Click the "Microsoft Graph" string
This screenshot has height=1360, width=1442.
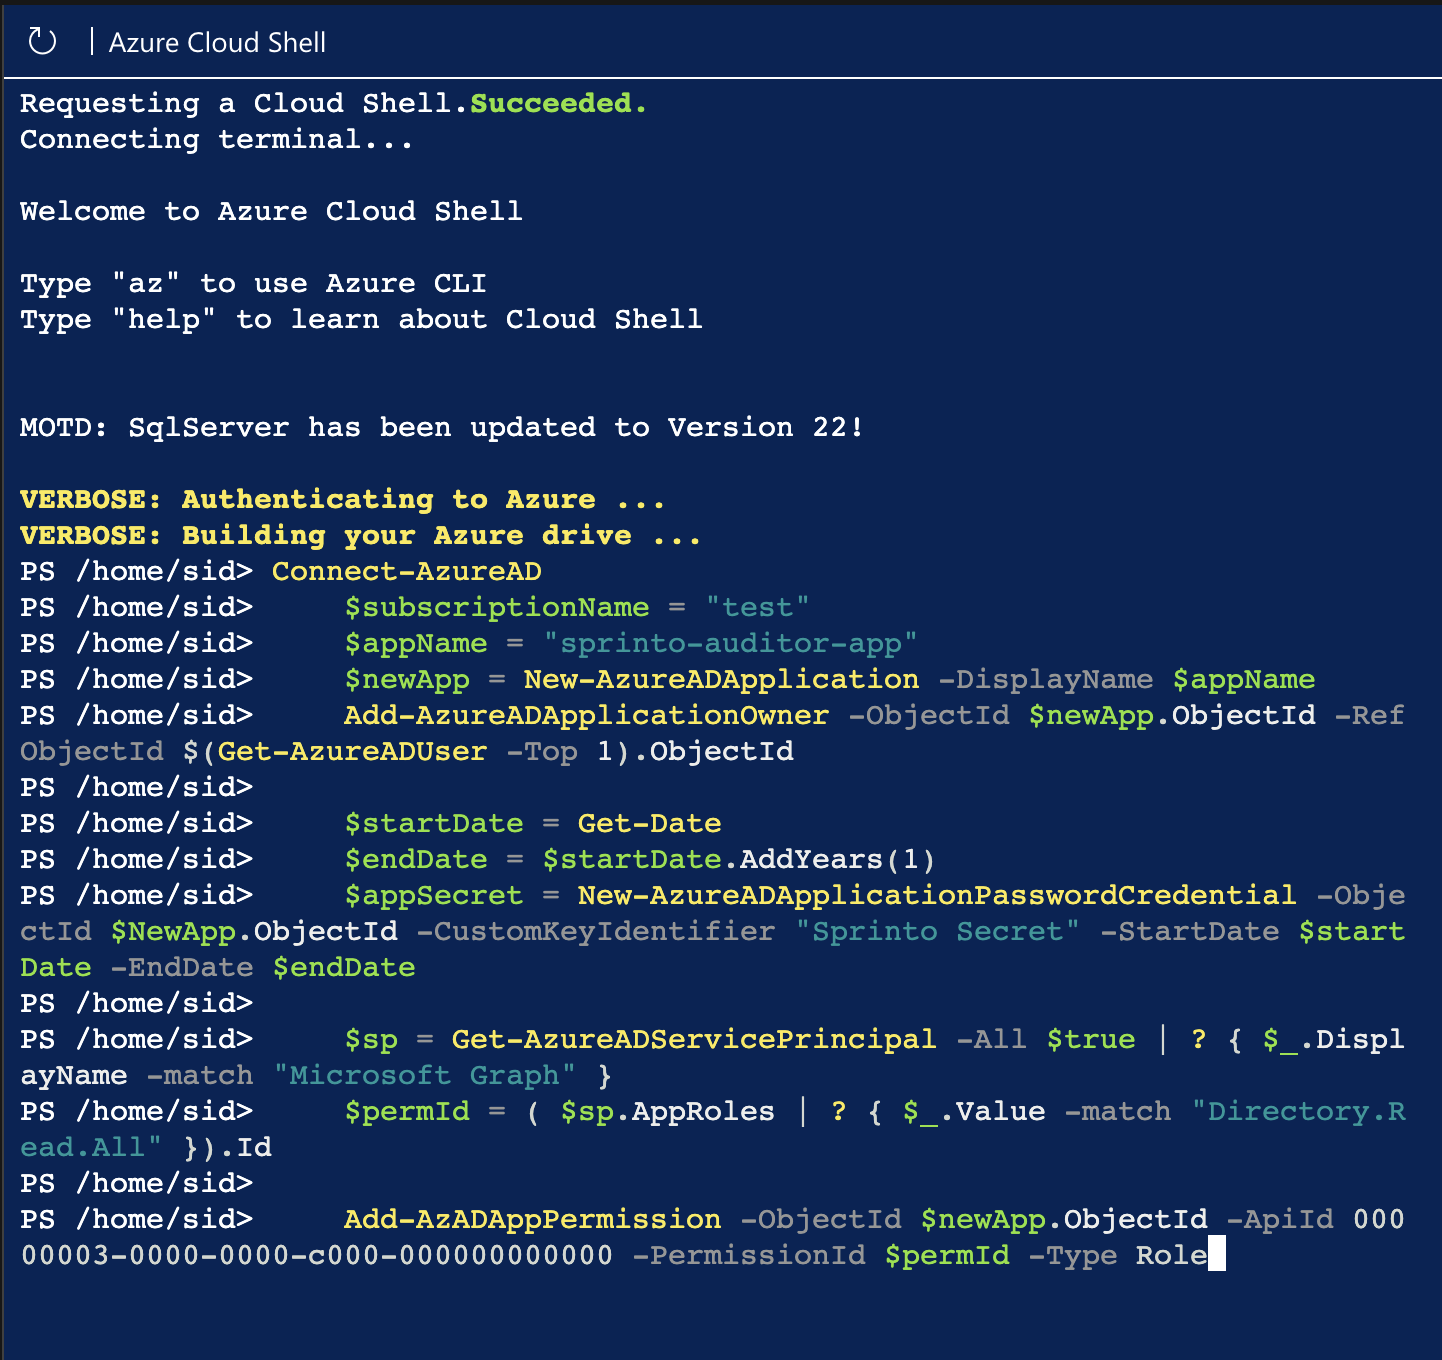(424, 1075)
